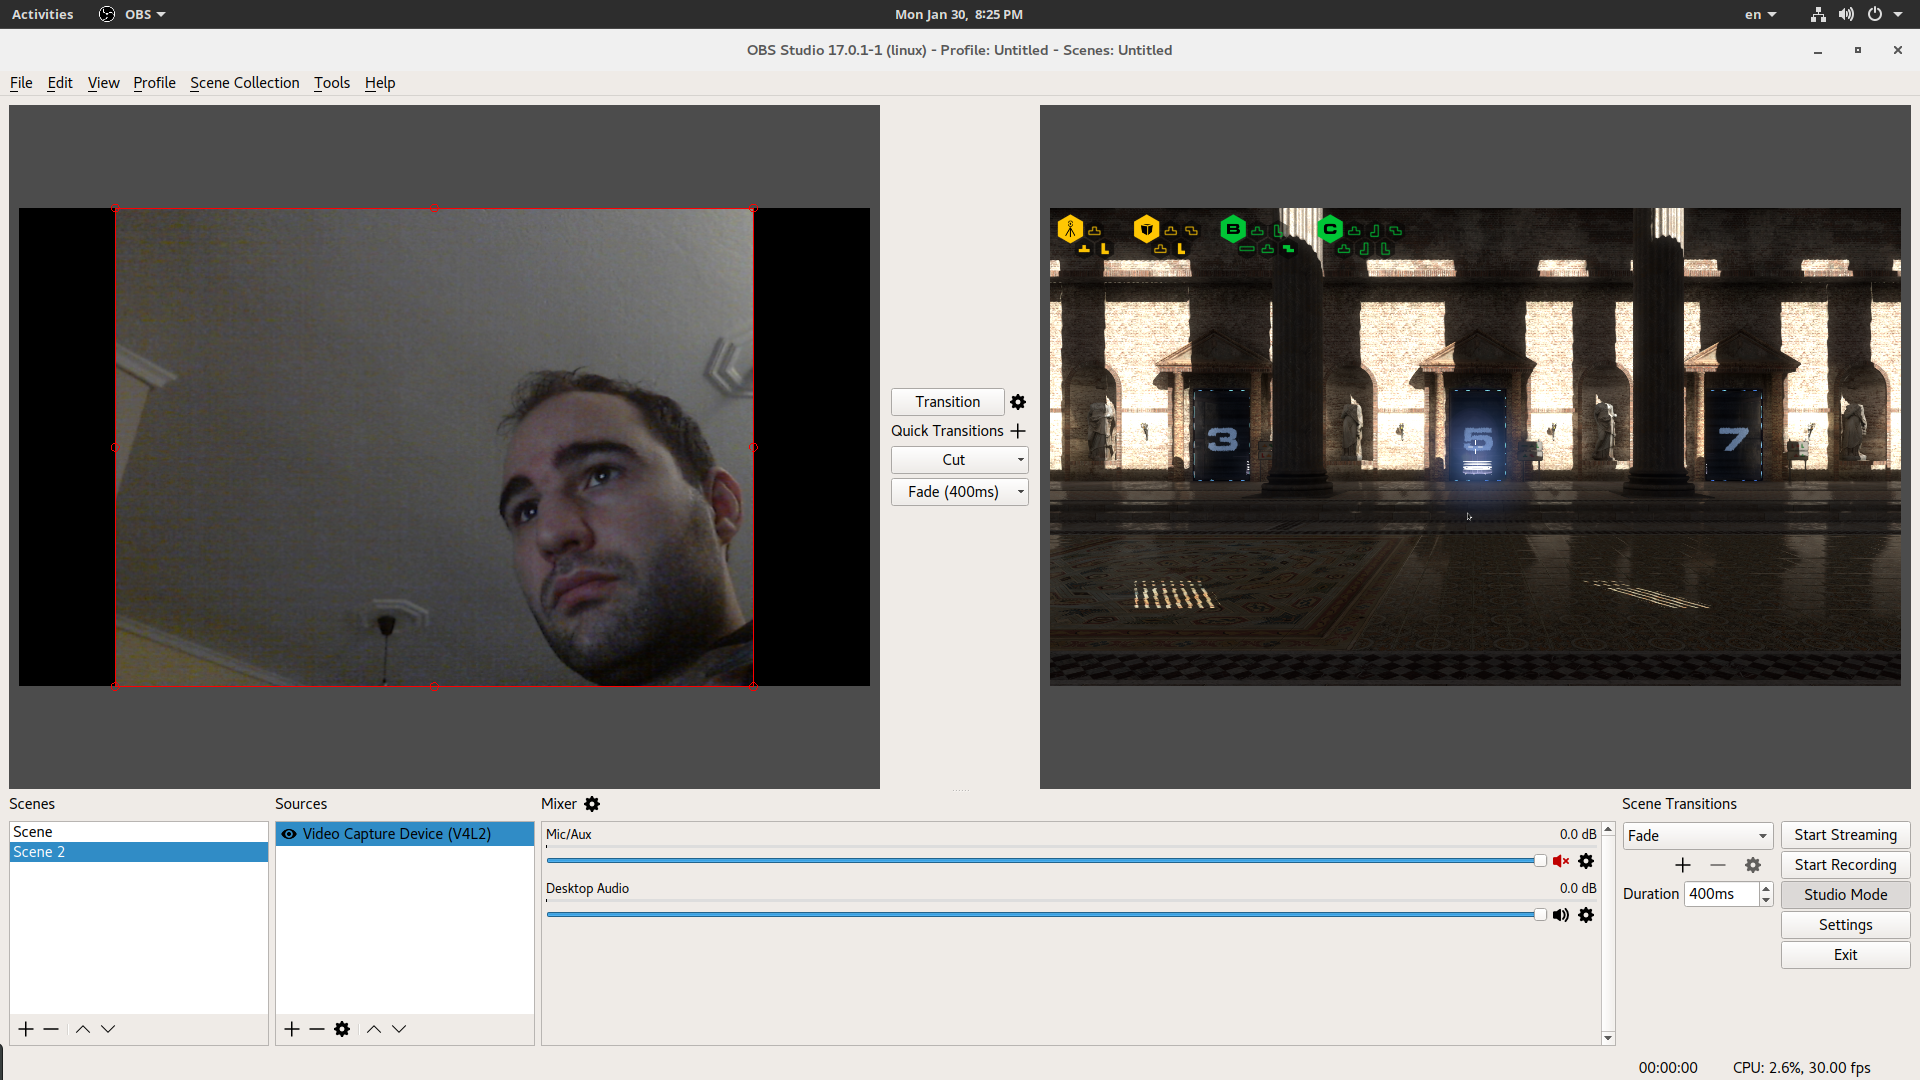Add a quick transition with plus icon
The height and width of the screenshot is (1080, 1920).
click(1018, 431)
